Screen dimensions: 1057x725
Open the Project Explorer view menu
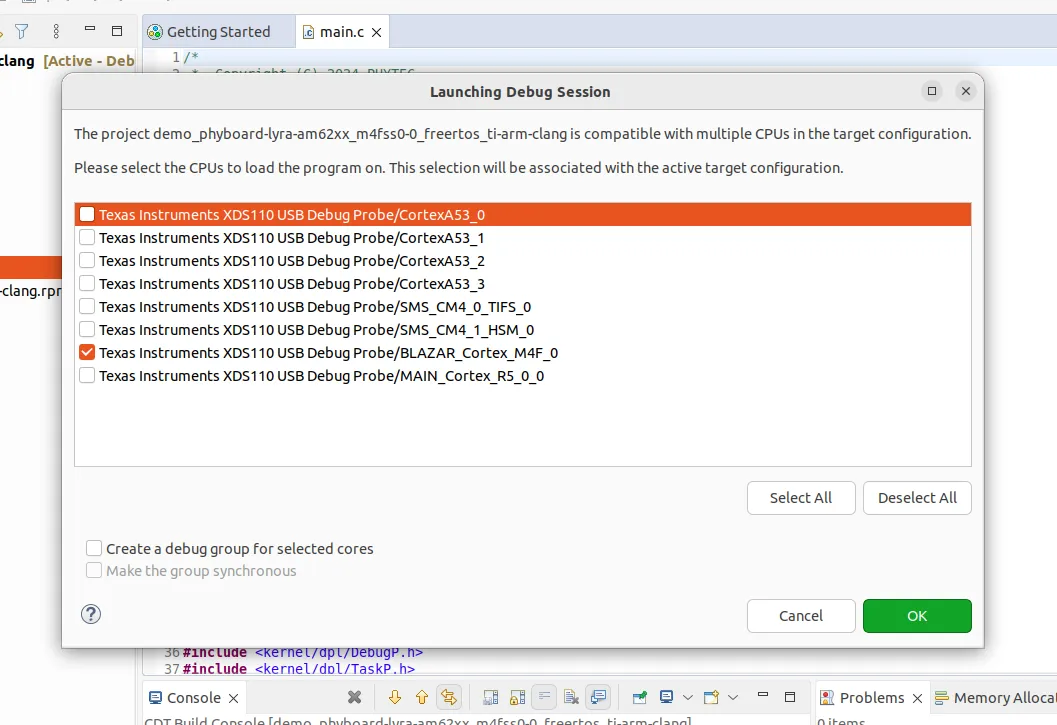[56, 32]
